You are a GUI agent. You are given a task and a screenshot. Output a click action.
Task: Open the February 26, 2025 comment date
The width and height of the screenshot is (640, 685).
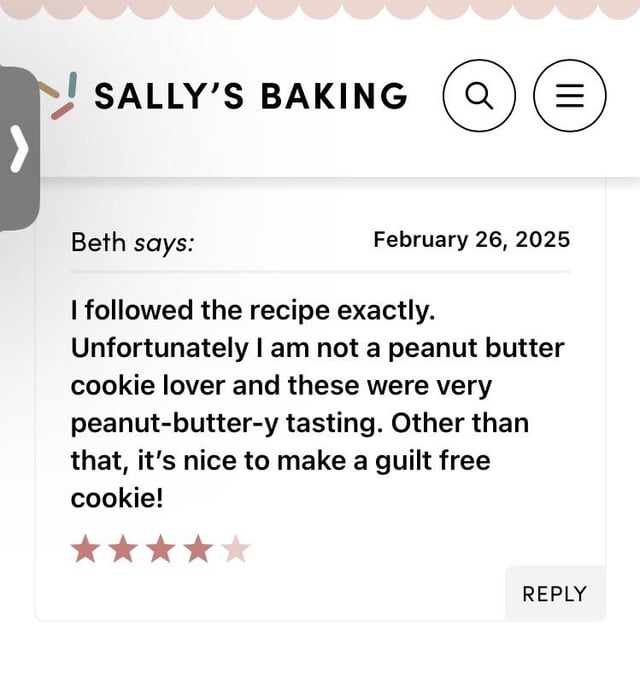471,240
